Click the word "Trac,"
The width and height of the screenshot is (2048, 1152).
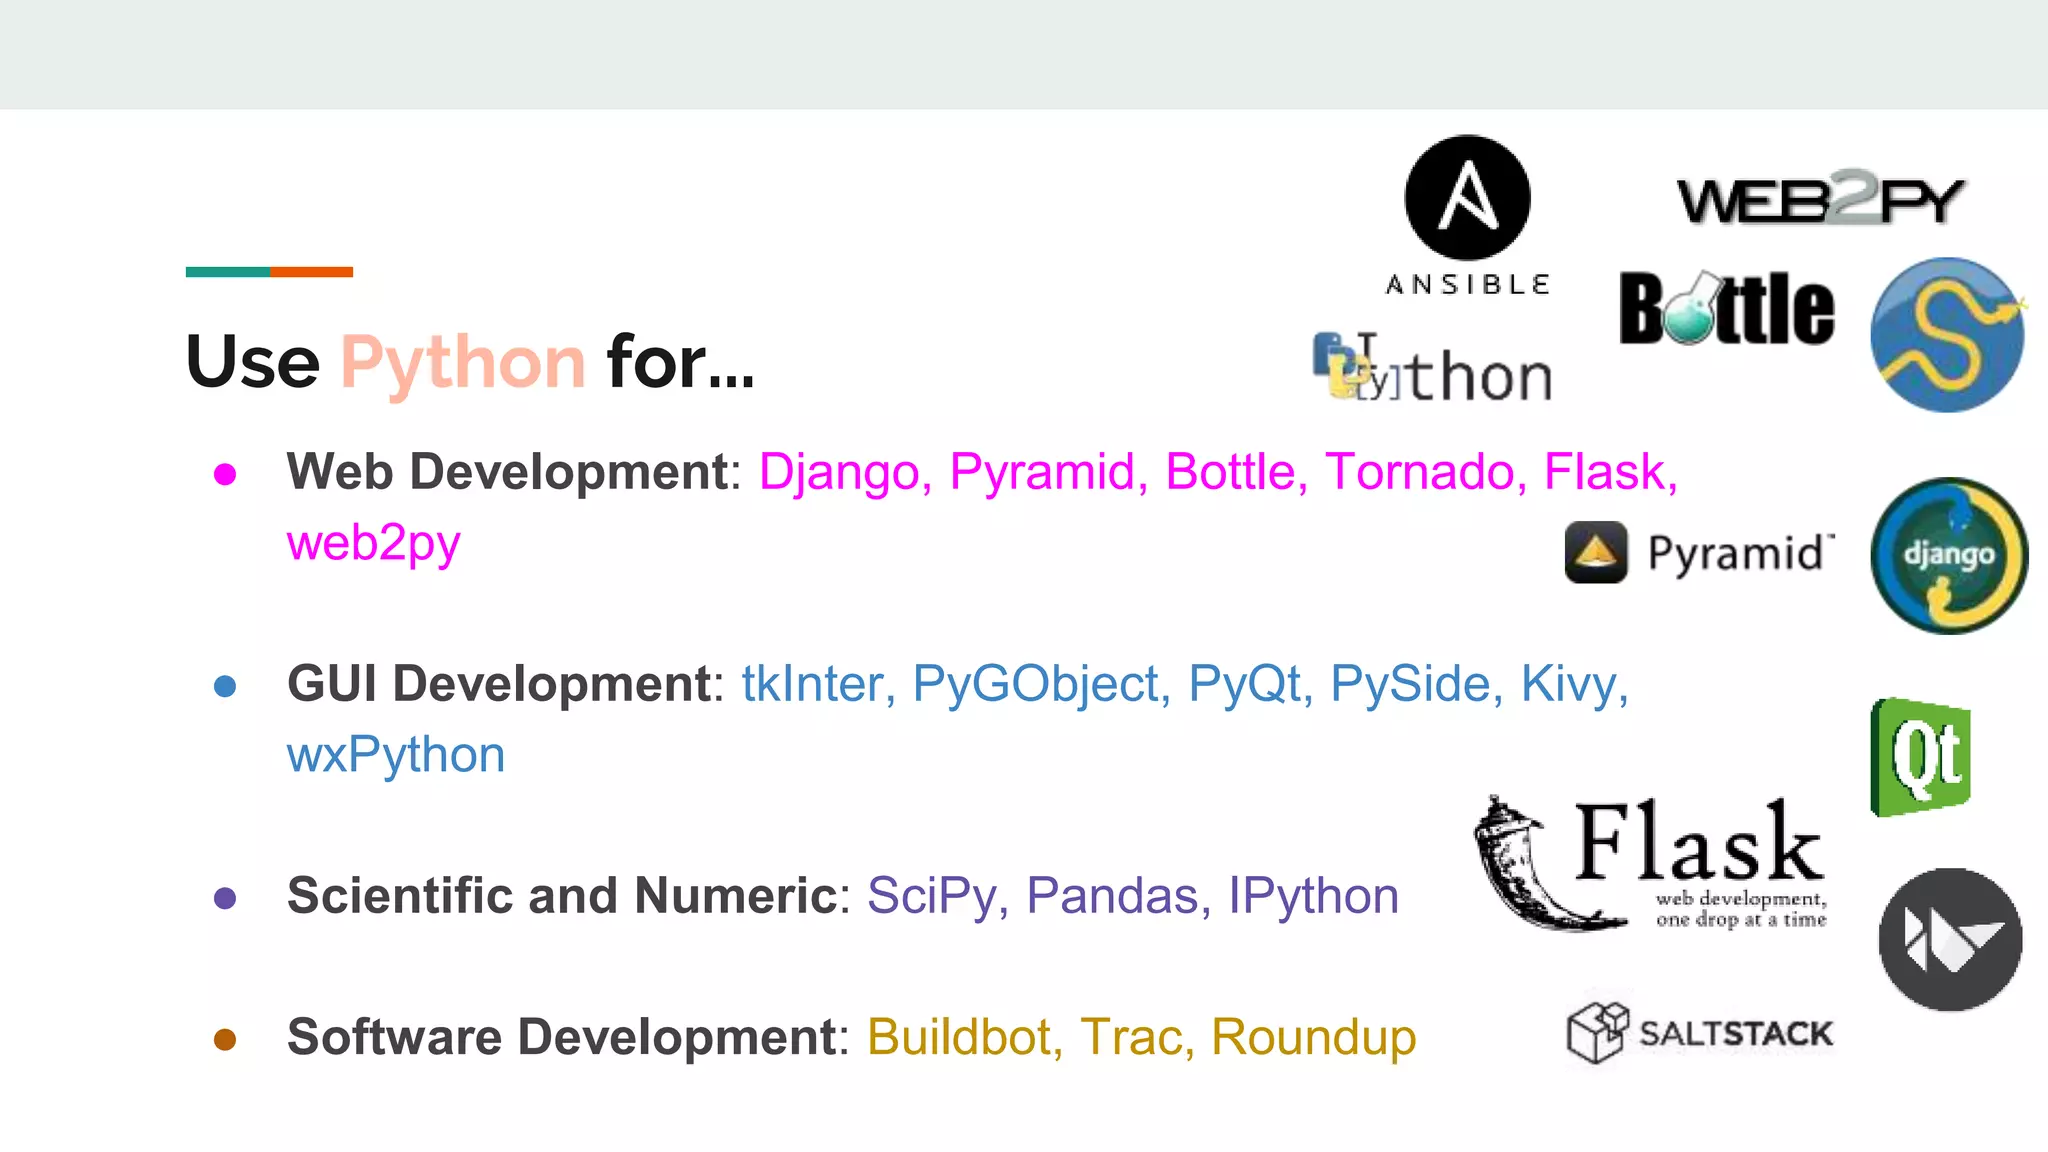point(1137,1038)
